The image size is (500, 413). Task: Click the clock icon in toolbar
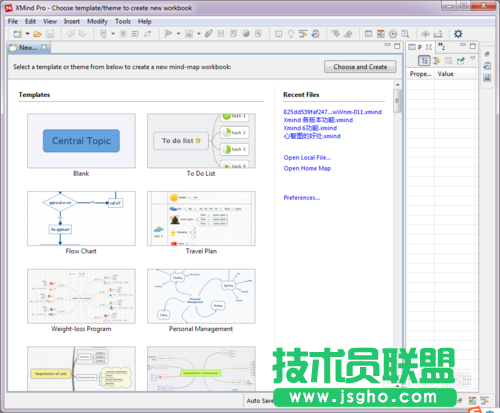pyautogui.click(x=393, y=34)
